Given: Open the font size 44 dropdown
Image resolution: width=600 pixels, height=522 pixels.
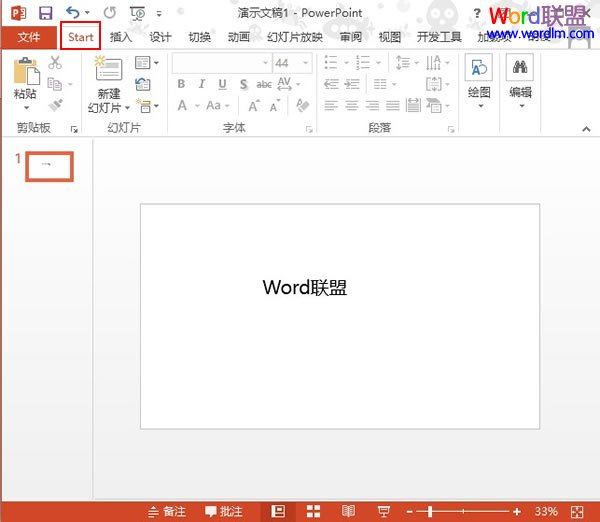Looking at the screenshot, I should [306, 63].
